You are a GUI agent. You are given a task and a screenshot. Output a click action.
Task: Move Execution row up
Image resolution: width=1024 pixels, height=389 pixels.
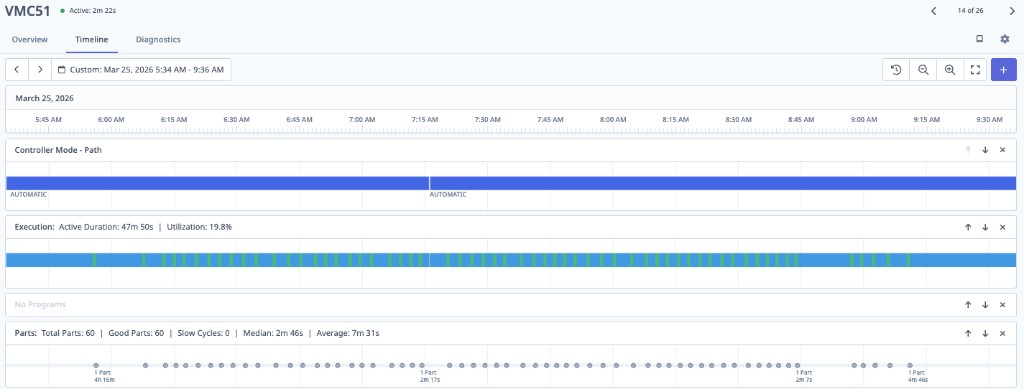(968, 227)
